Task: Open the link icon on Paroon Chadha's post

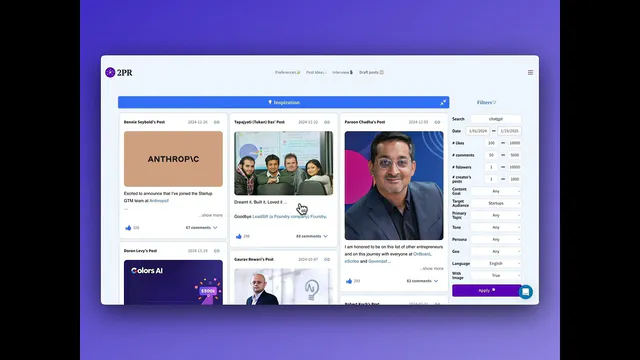Action: click(x=437, y=122)
